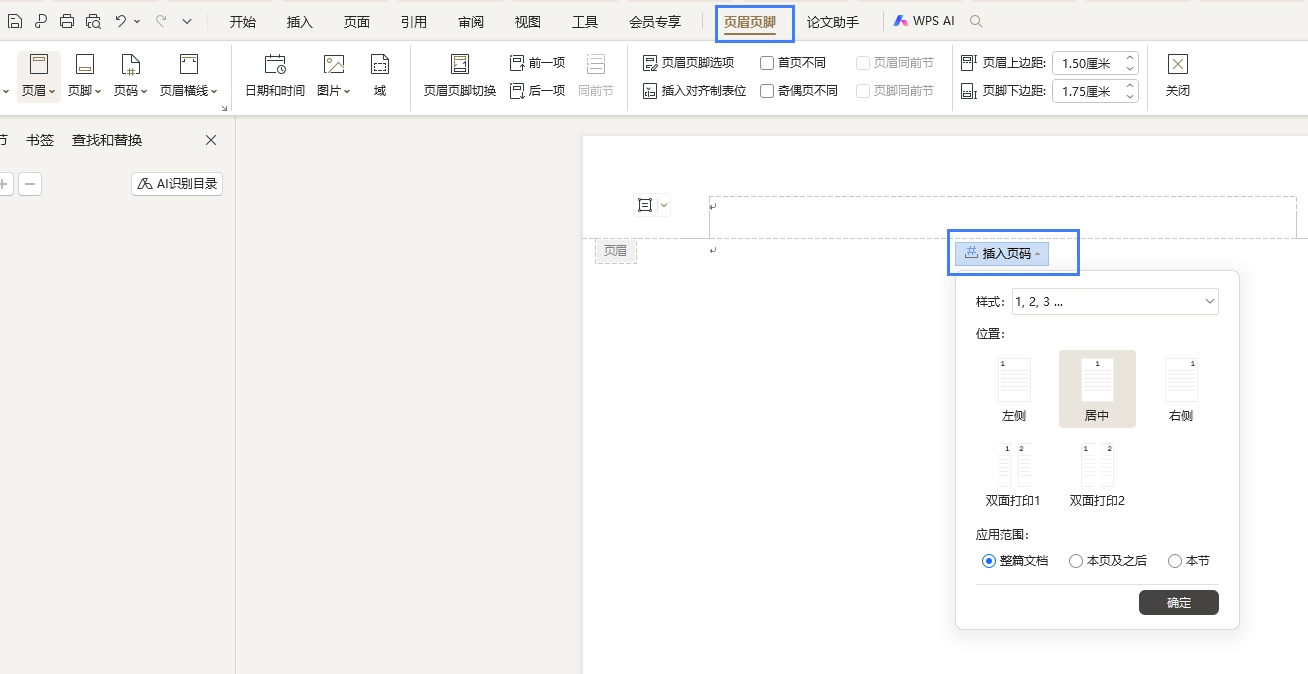Go to 后一项 next item
1308x674 pixels.
coord(538,91)
